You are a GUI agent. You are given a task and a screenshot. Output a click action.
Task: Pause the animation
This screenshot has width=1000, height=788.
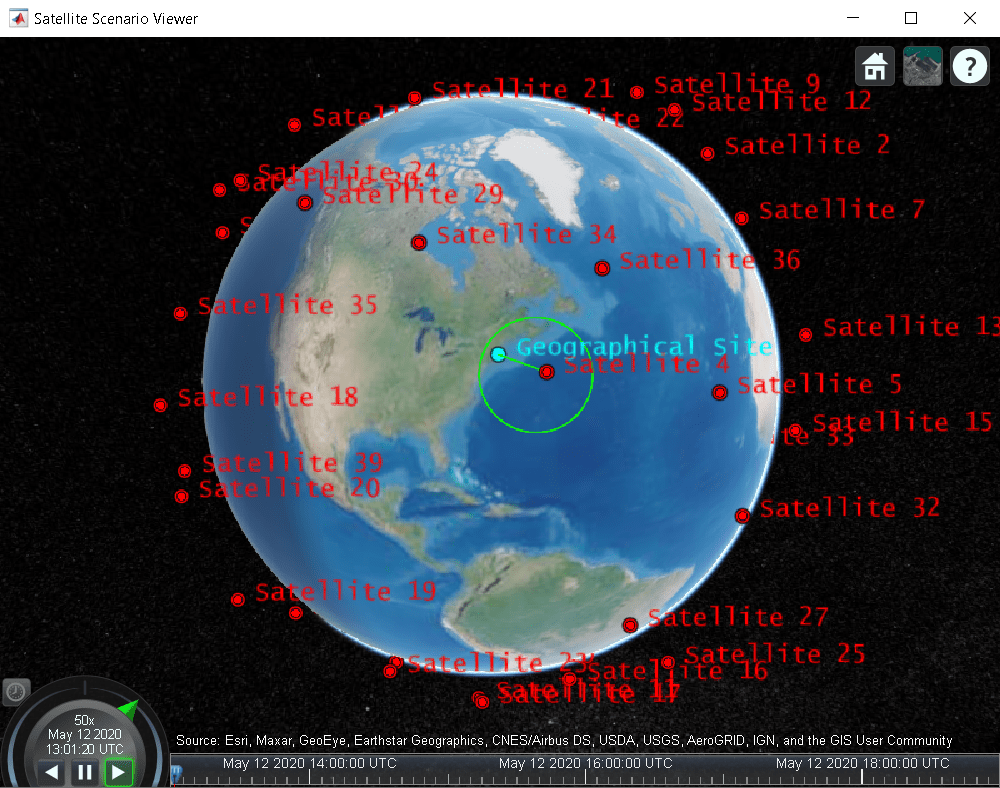tap(85, 773)
